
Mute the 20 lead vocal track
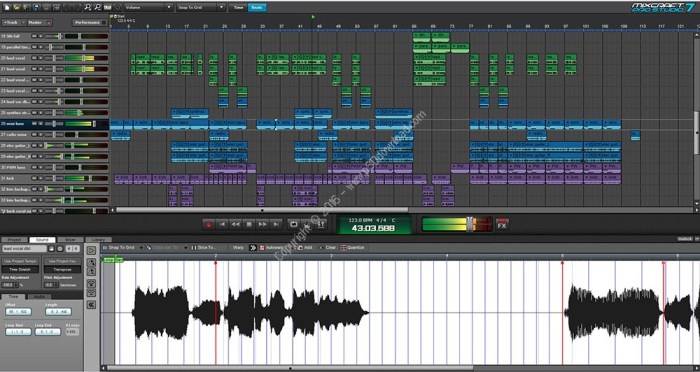point(34,58)
